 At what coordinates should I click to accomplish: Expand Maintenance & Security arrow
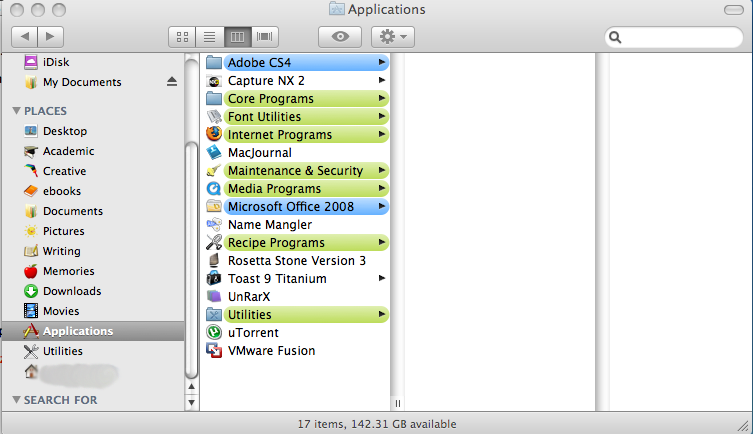(x=382, y=170)
